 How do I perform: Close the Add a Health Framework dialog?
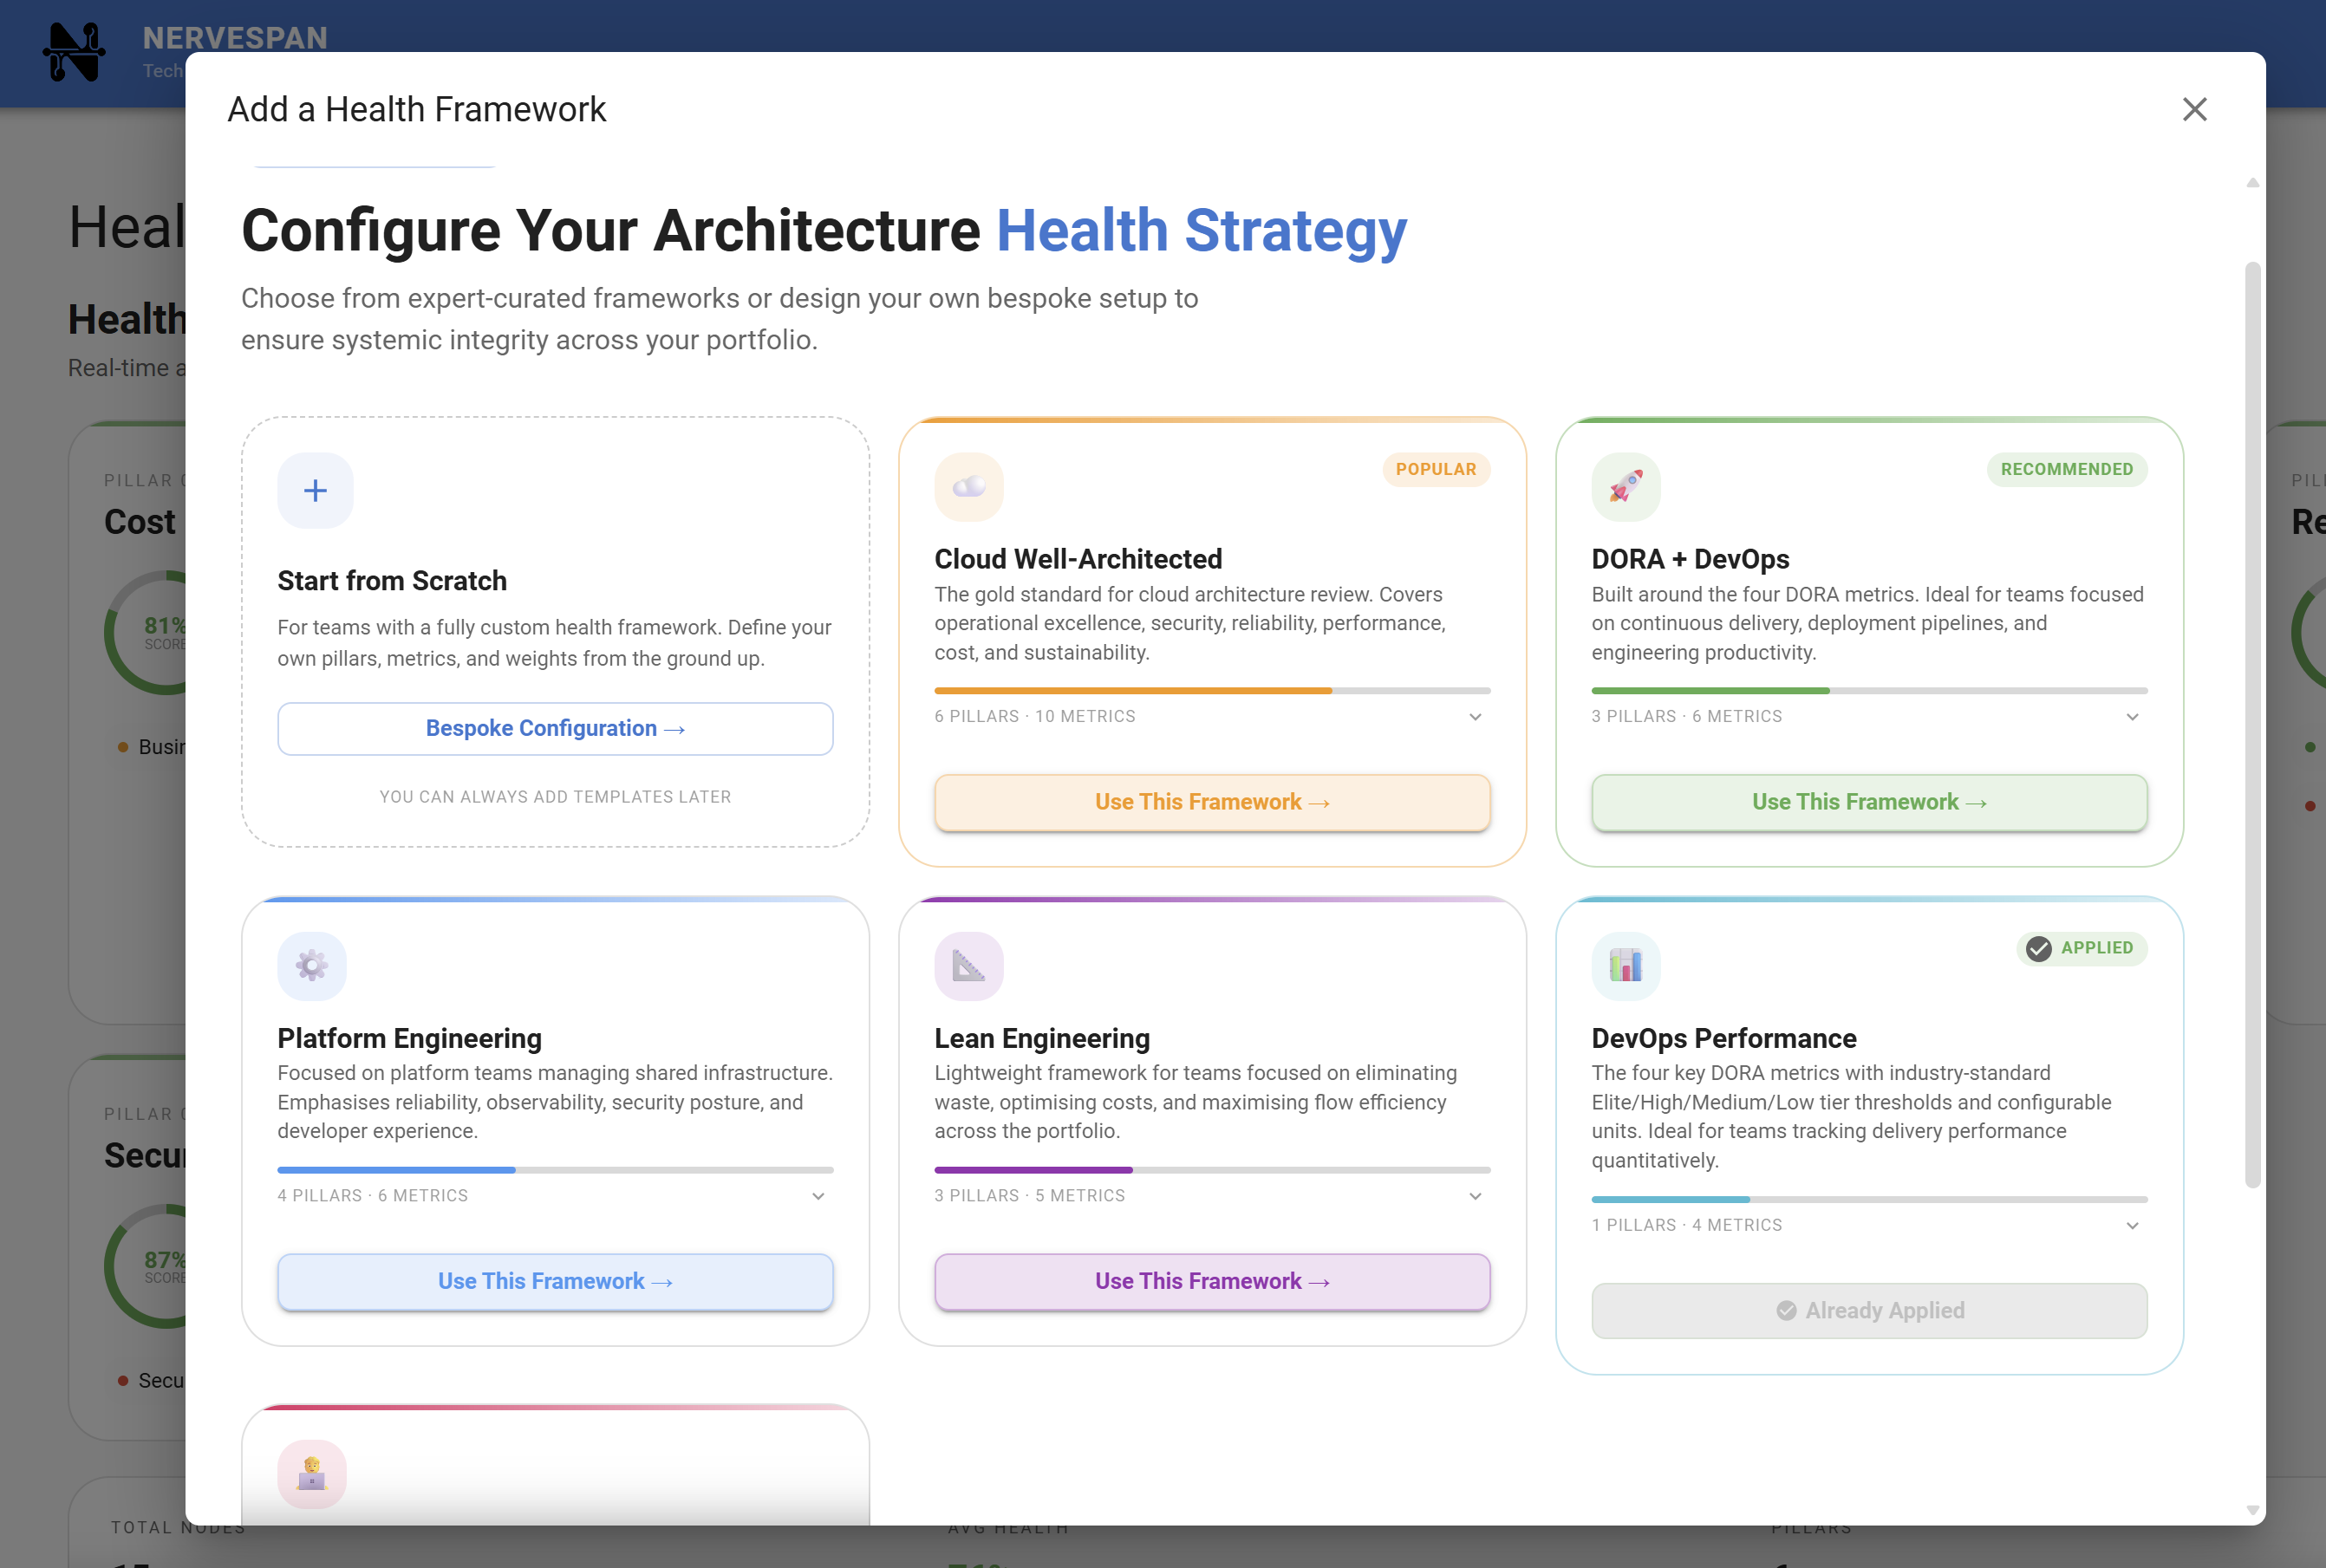click(2194, 109)
